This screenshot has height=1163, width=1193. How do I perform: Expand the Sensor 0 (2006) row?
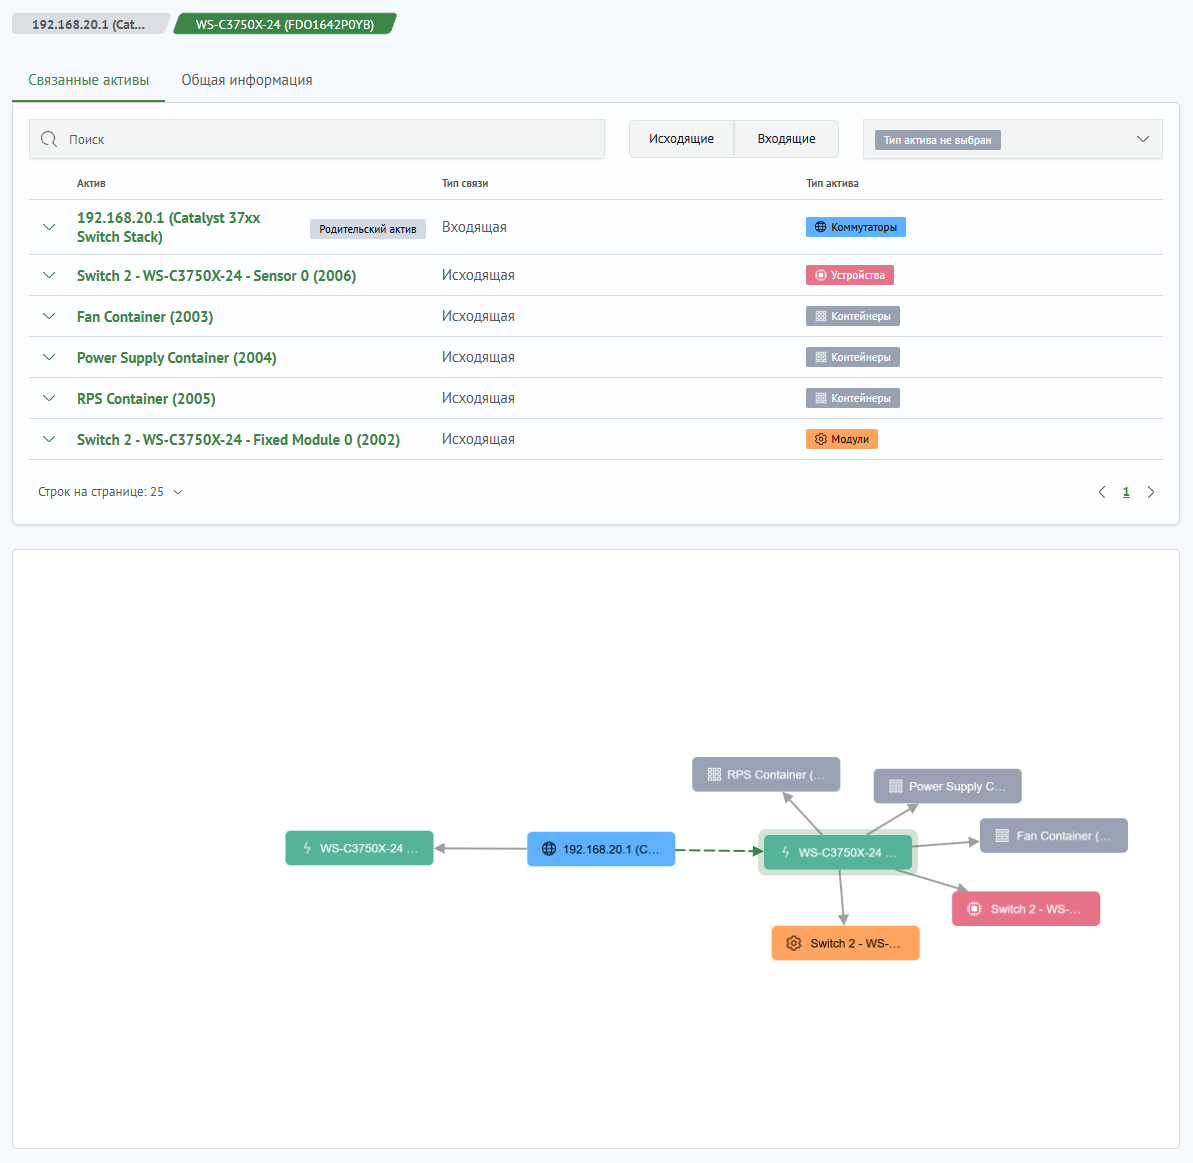point(49,275)
